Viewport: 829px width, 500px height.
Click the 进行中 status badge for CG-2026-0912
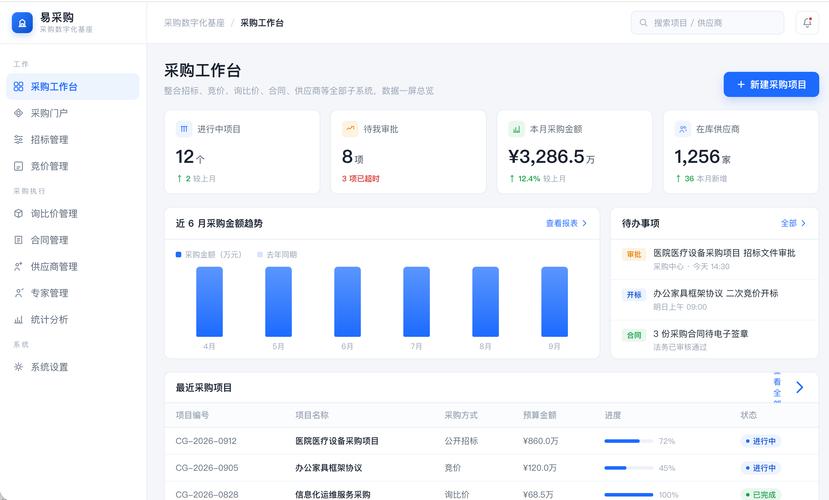coord(760,441)
